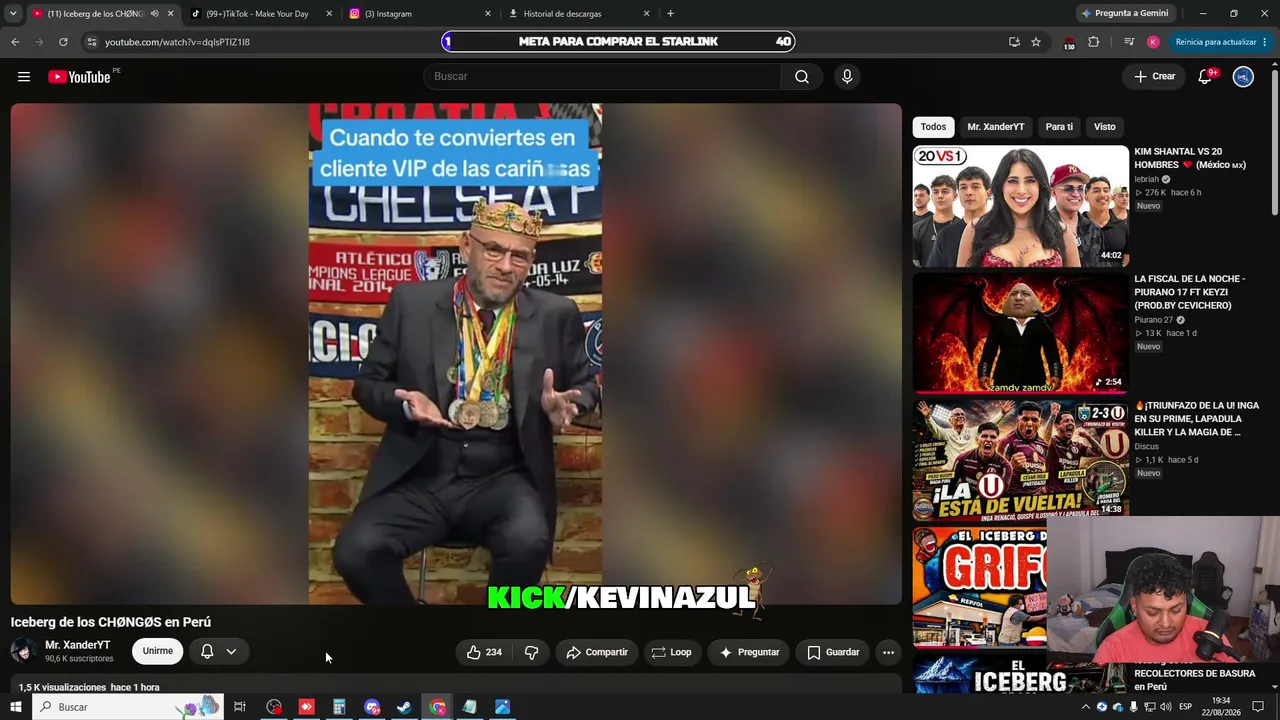Viewport: 1280px width, 720px height.
Task: Close the TikTok tab
Action: tap(329, 14)
